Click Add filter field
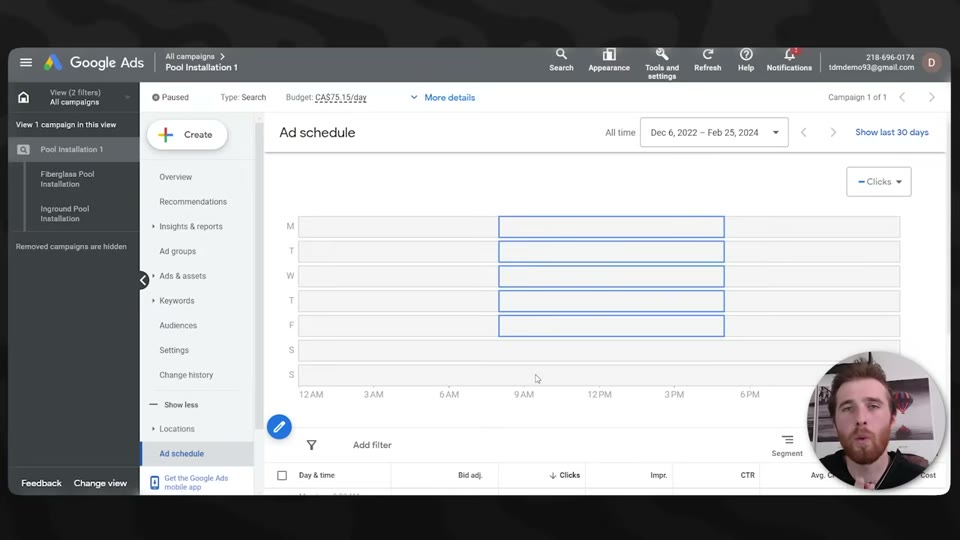The width and height of the screenshot is (960, 540). [x=372, y=445]
